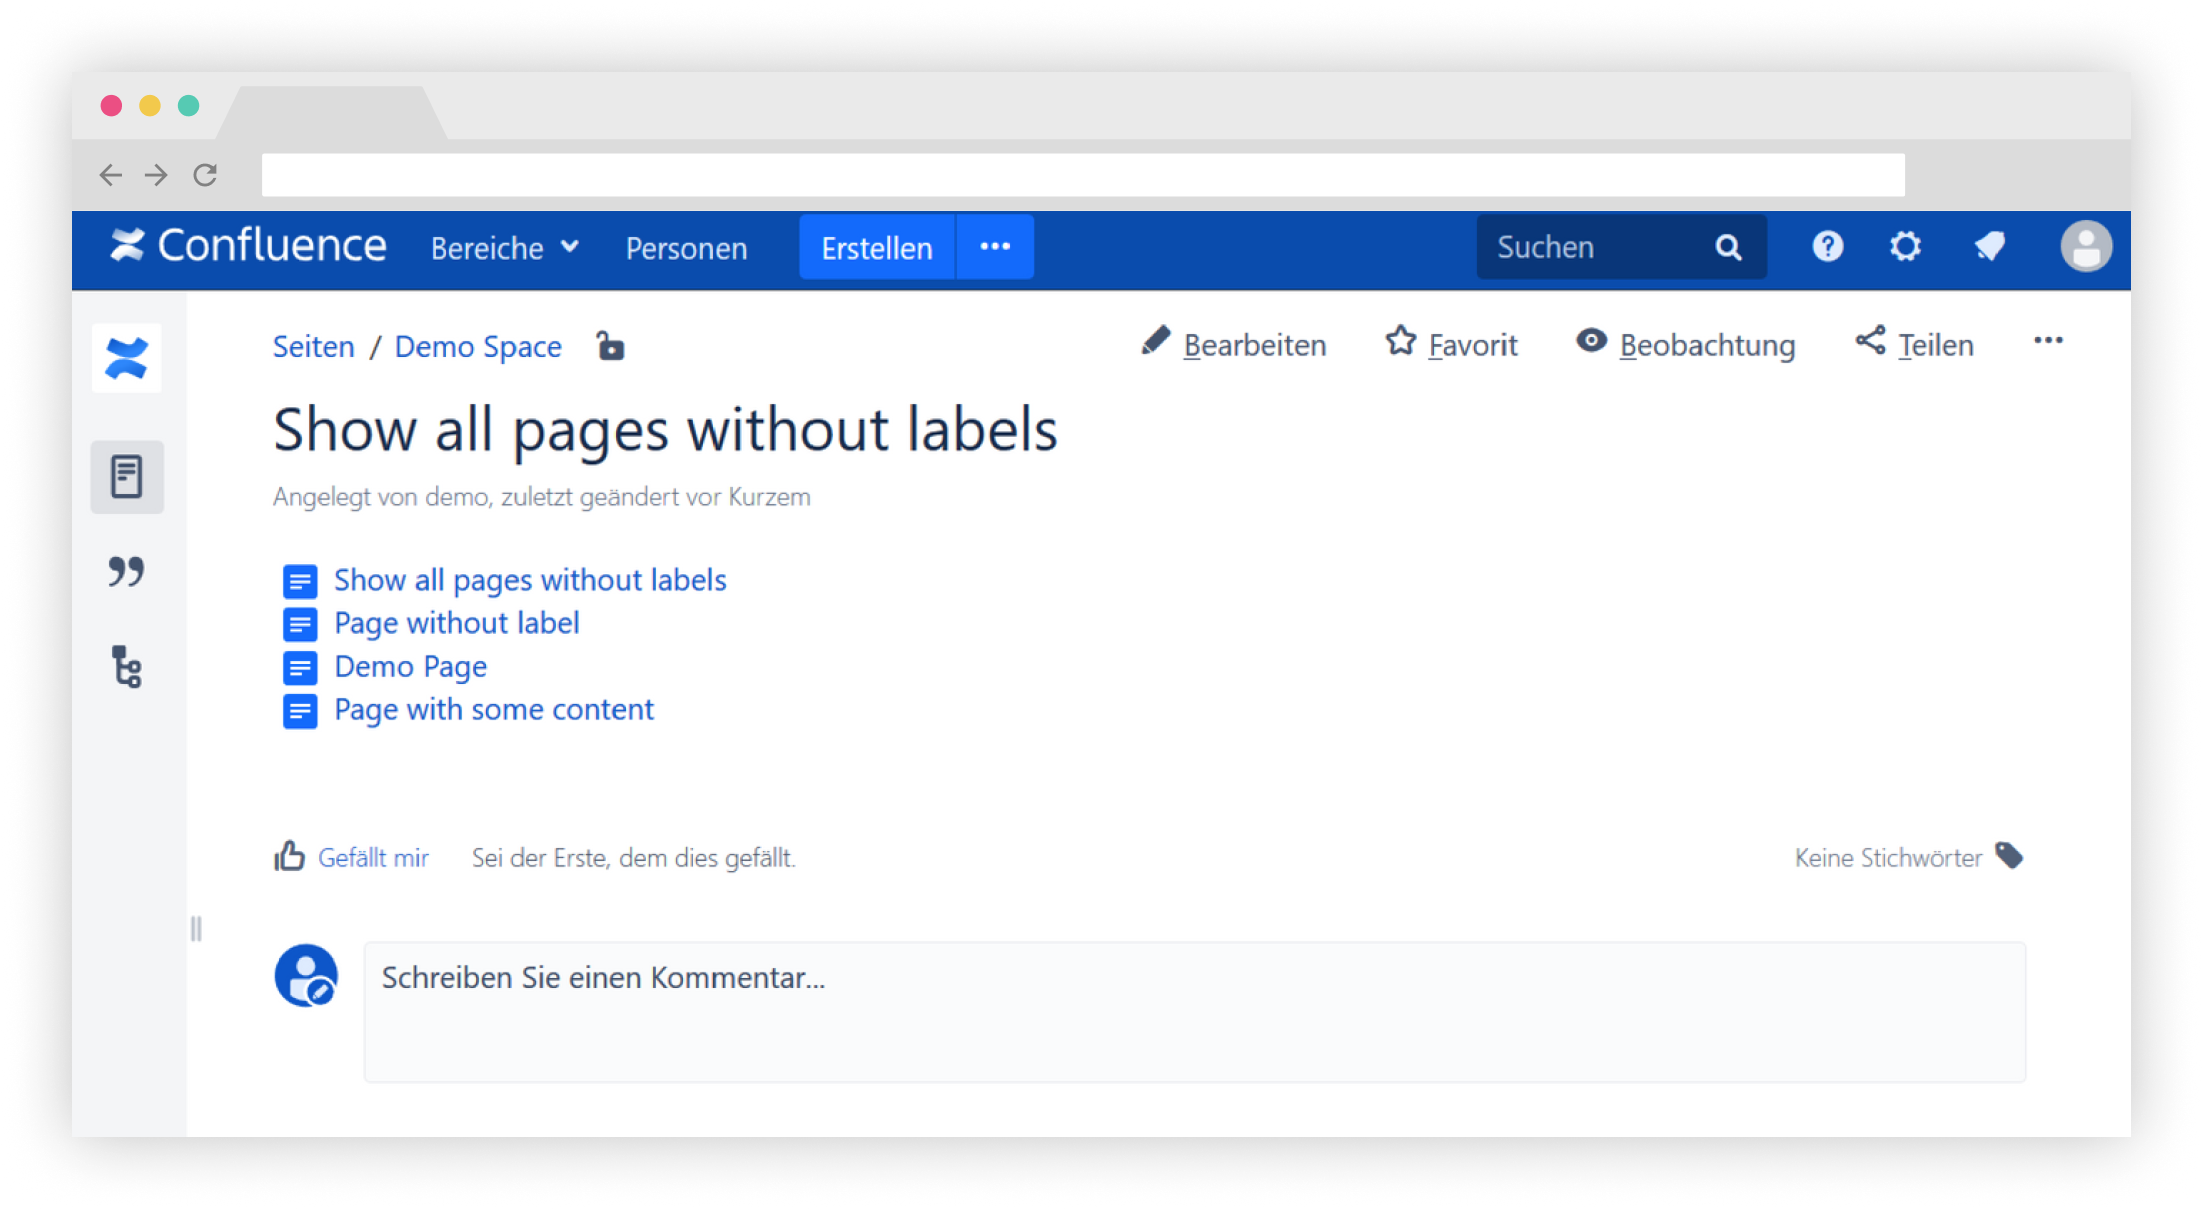Image resolution: width=2203 pixels, height=1209 pixels.
Task: Mark page as Favorit with star
Action: (1451, 344)
